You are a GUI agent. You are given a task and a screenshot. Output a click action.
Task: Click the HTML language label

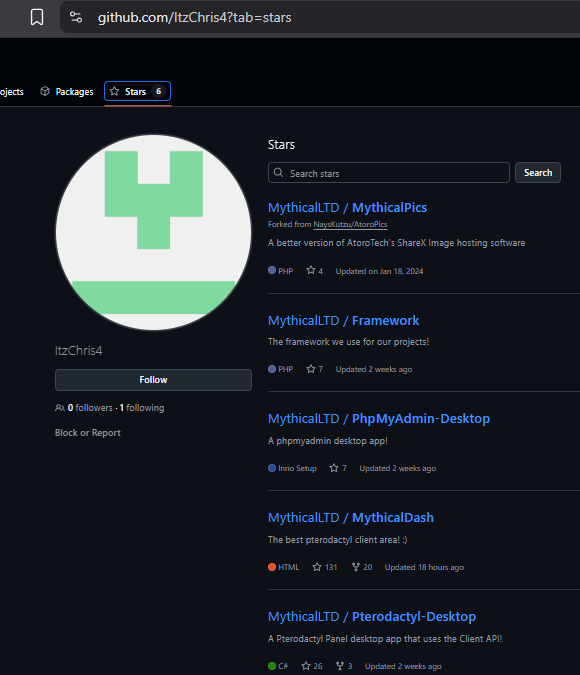click(x=288, y=567)
